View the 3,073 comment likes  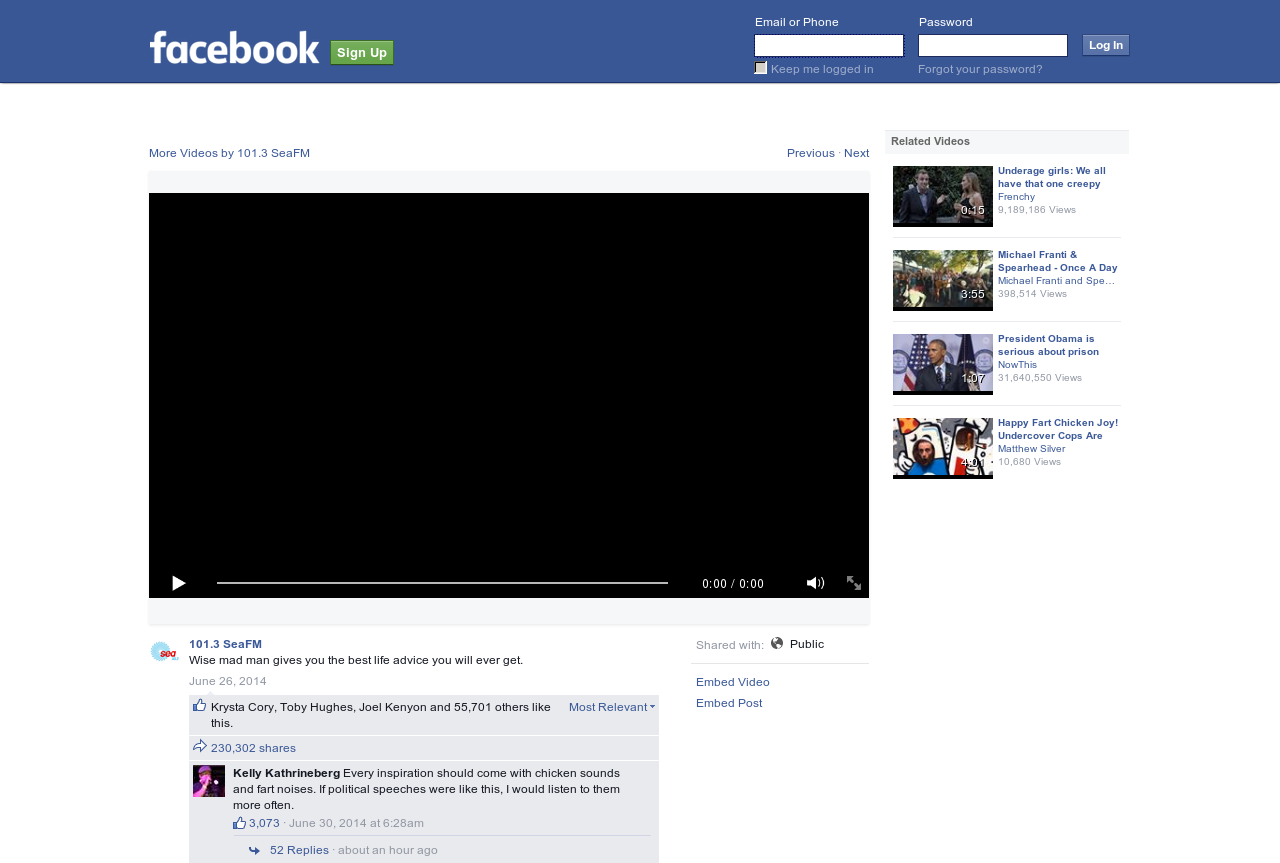pos(264,823)
